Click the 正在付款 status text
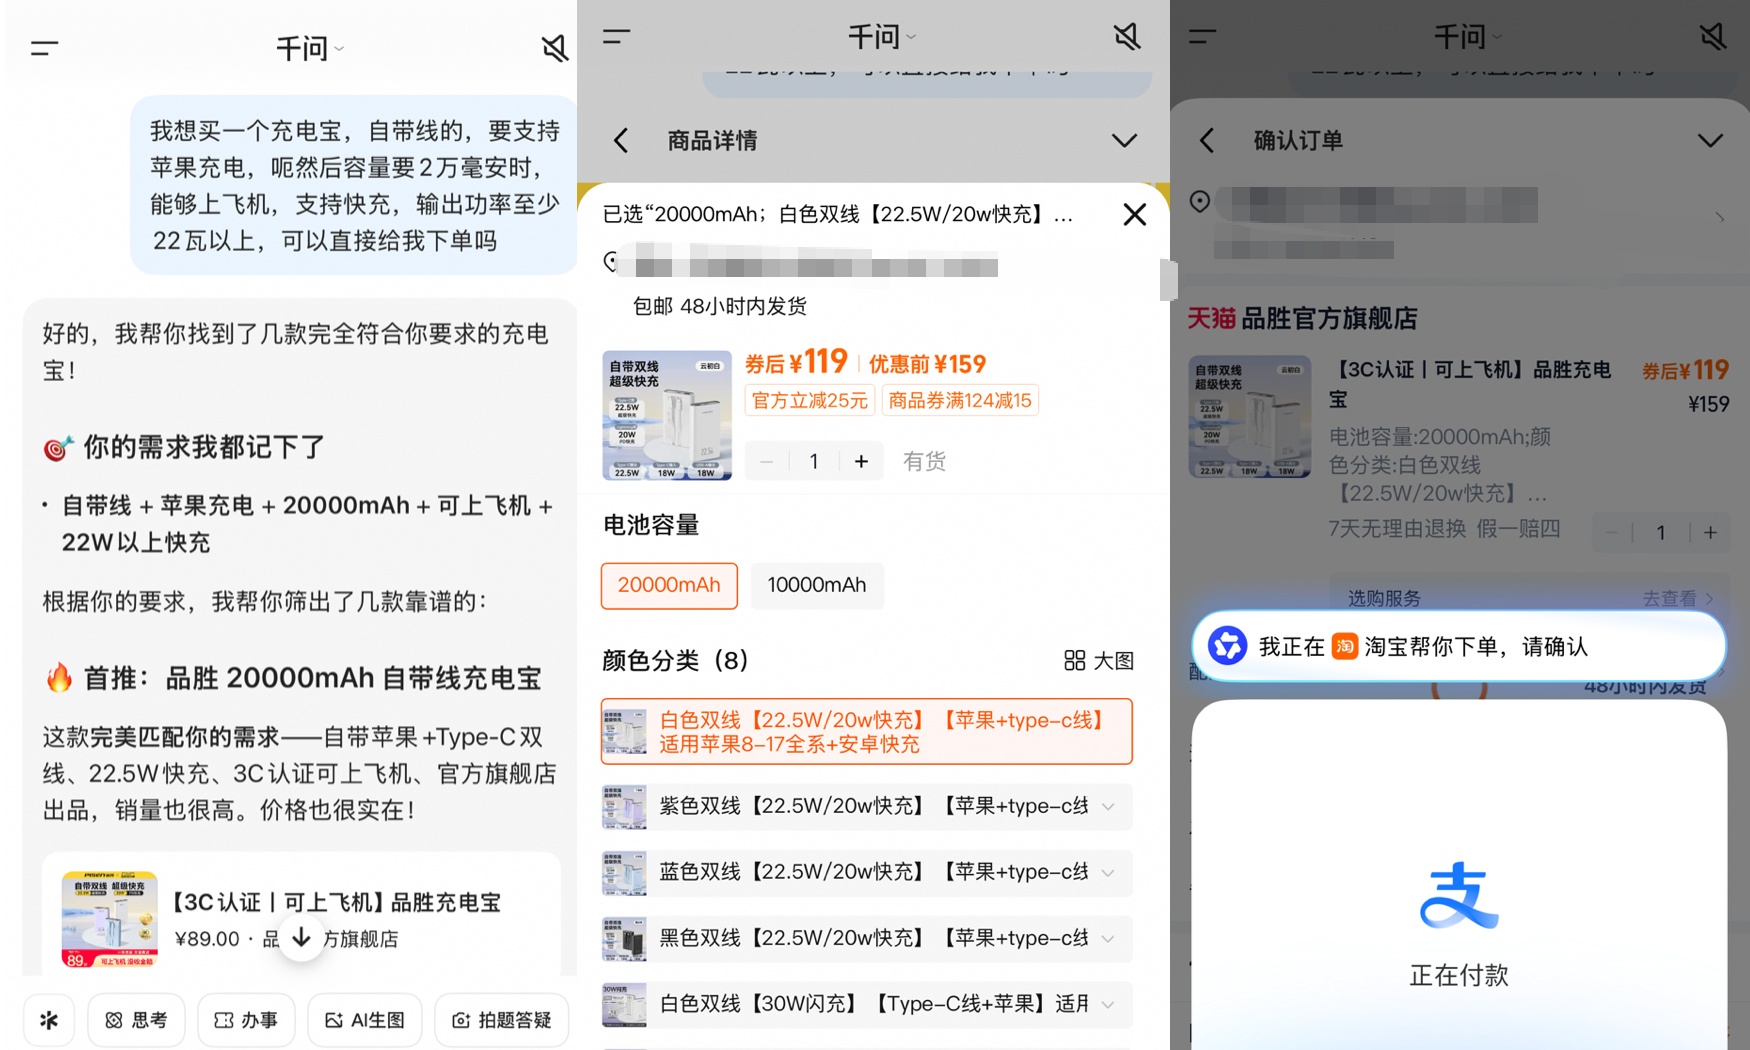1750x1050 pixels. click(1459, 975)
